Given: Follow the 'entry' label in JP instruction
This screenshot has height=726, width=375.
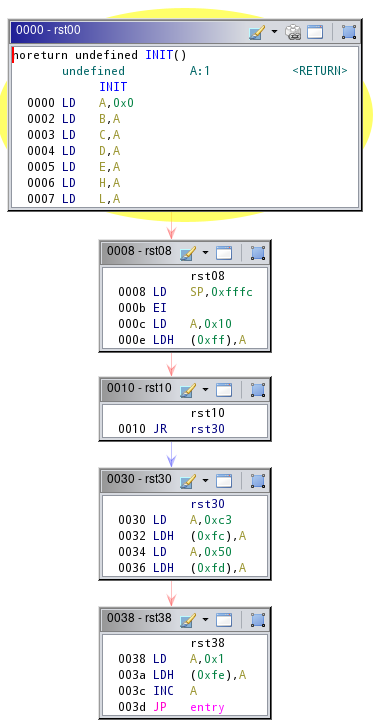Looking at the screenshot, I should [207, 707].
